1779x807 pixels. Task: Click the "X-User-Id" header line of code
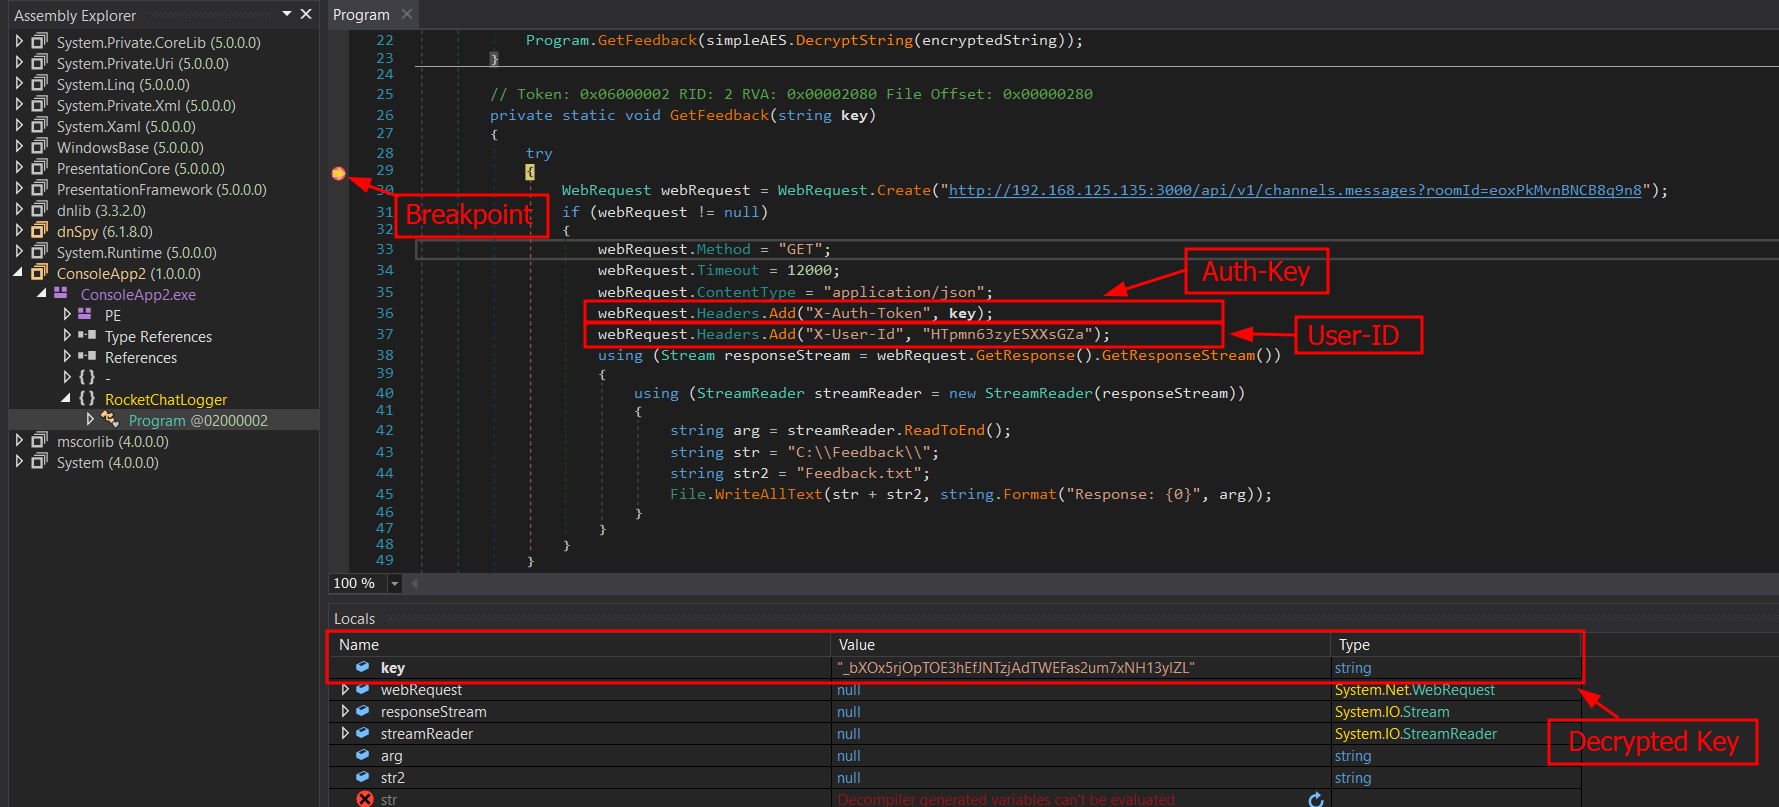(853, 334)
